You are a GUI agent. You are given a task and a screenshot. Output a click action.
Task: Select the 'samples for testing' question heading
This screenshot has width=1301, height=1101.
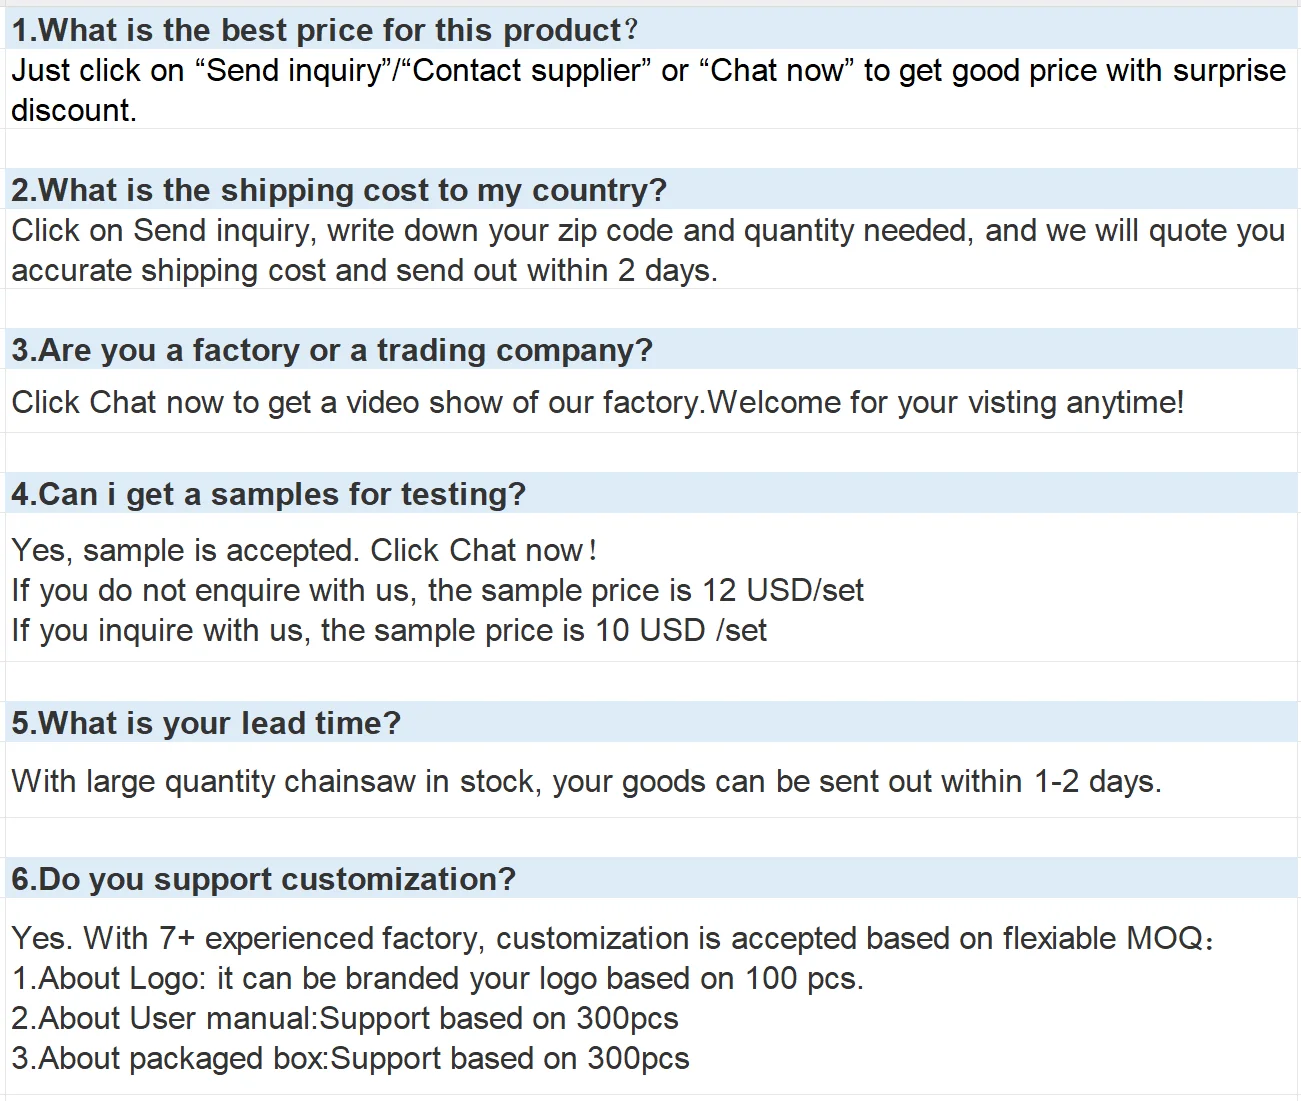click(x=268, y=494)
